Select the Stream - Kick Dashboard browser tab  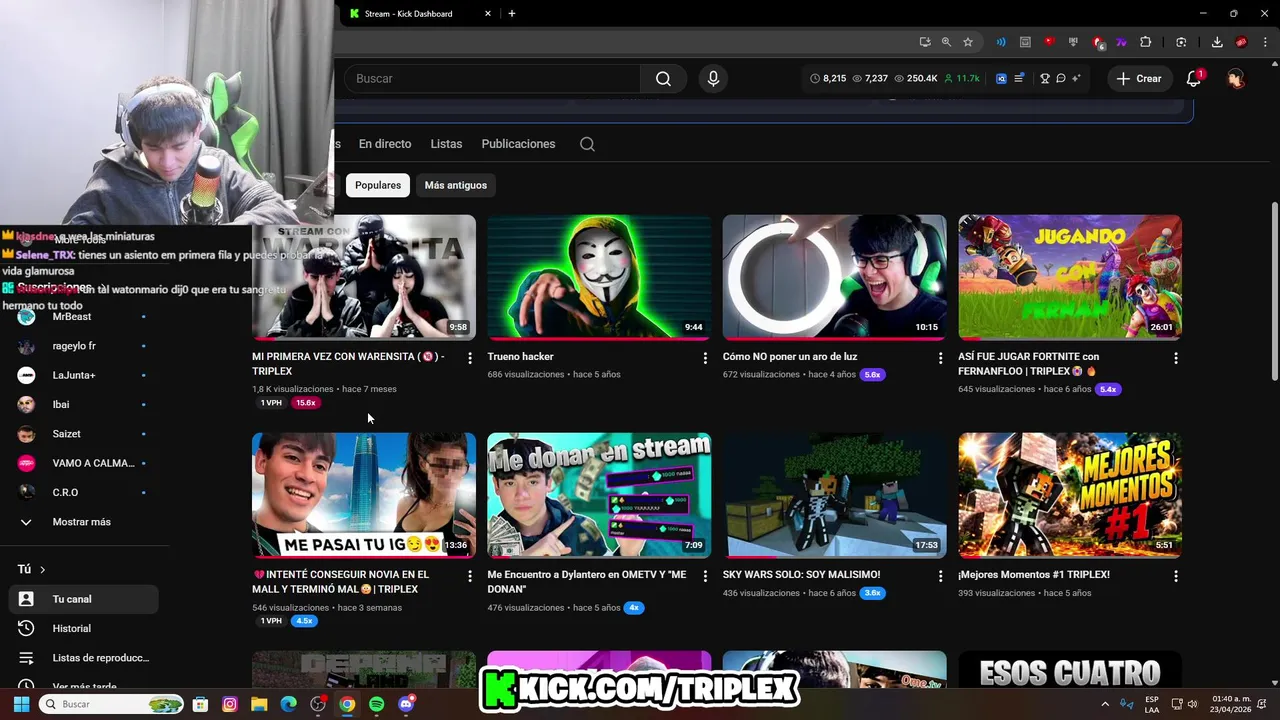click(418, 14)
